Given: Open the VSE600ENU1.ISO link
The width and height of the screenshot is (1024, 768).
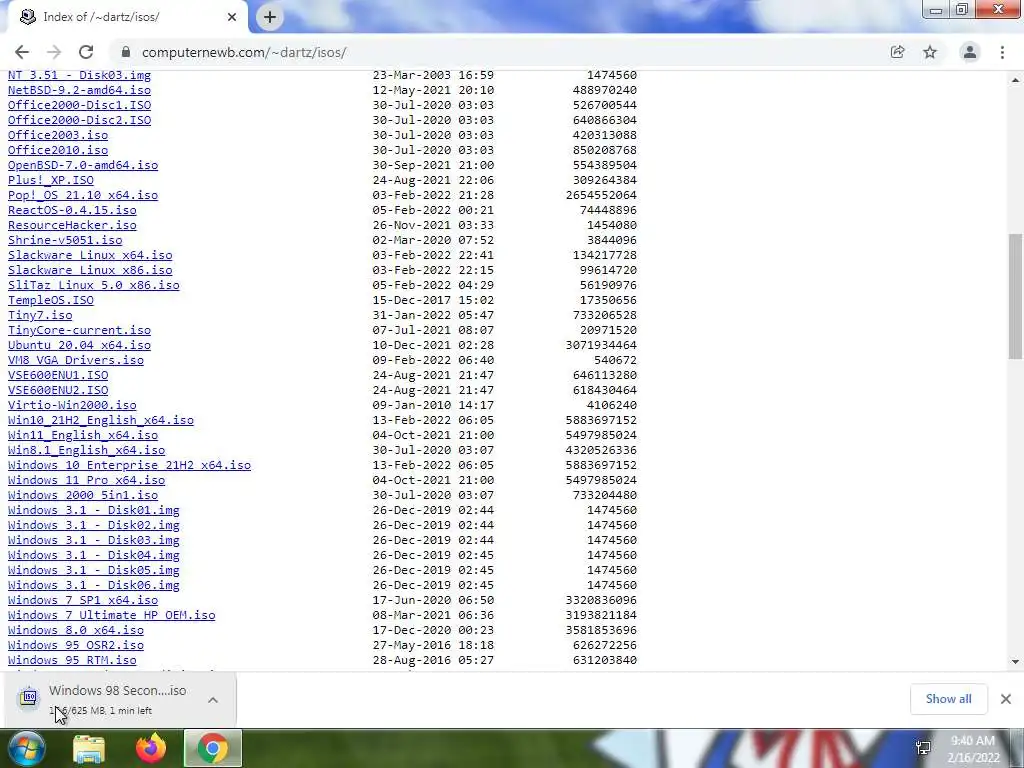Looking at the screenshot, I should coord(58,376).
